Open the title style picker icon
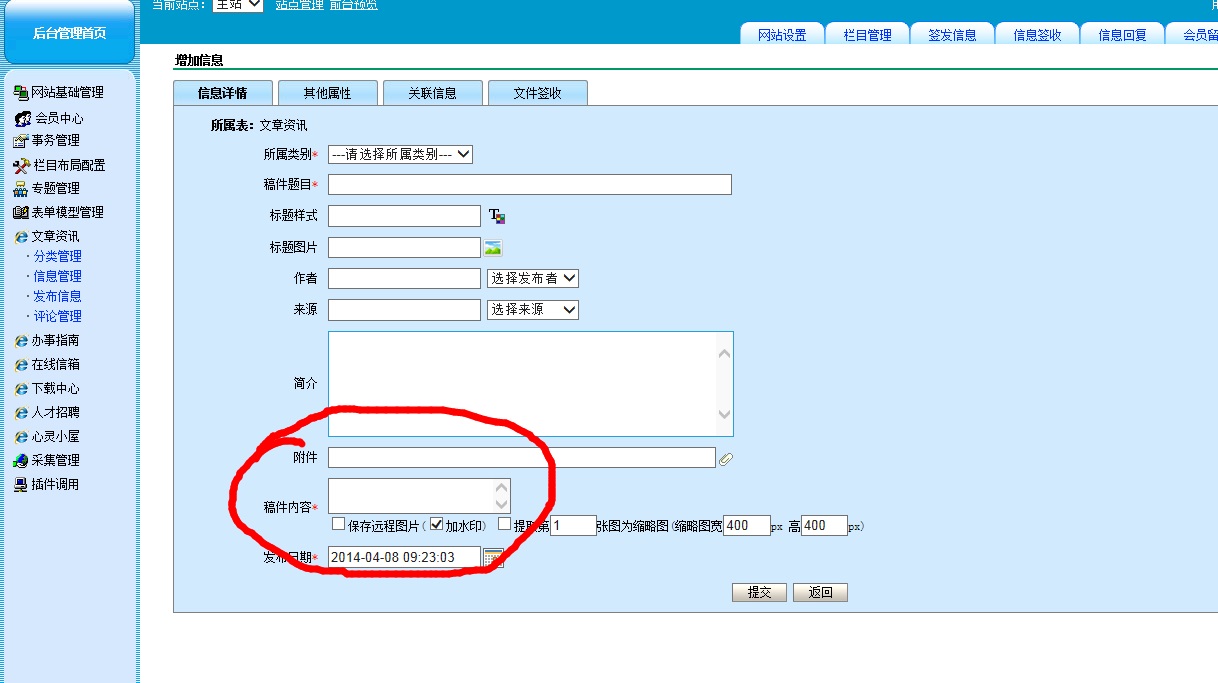 coord(497,216)
